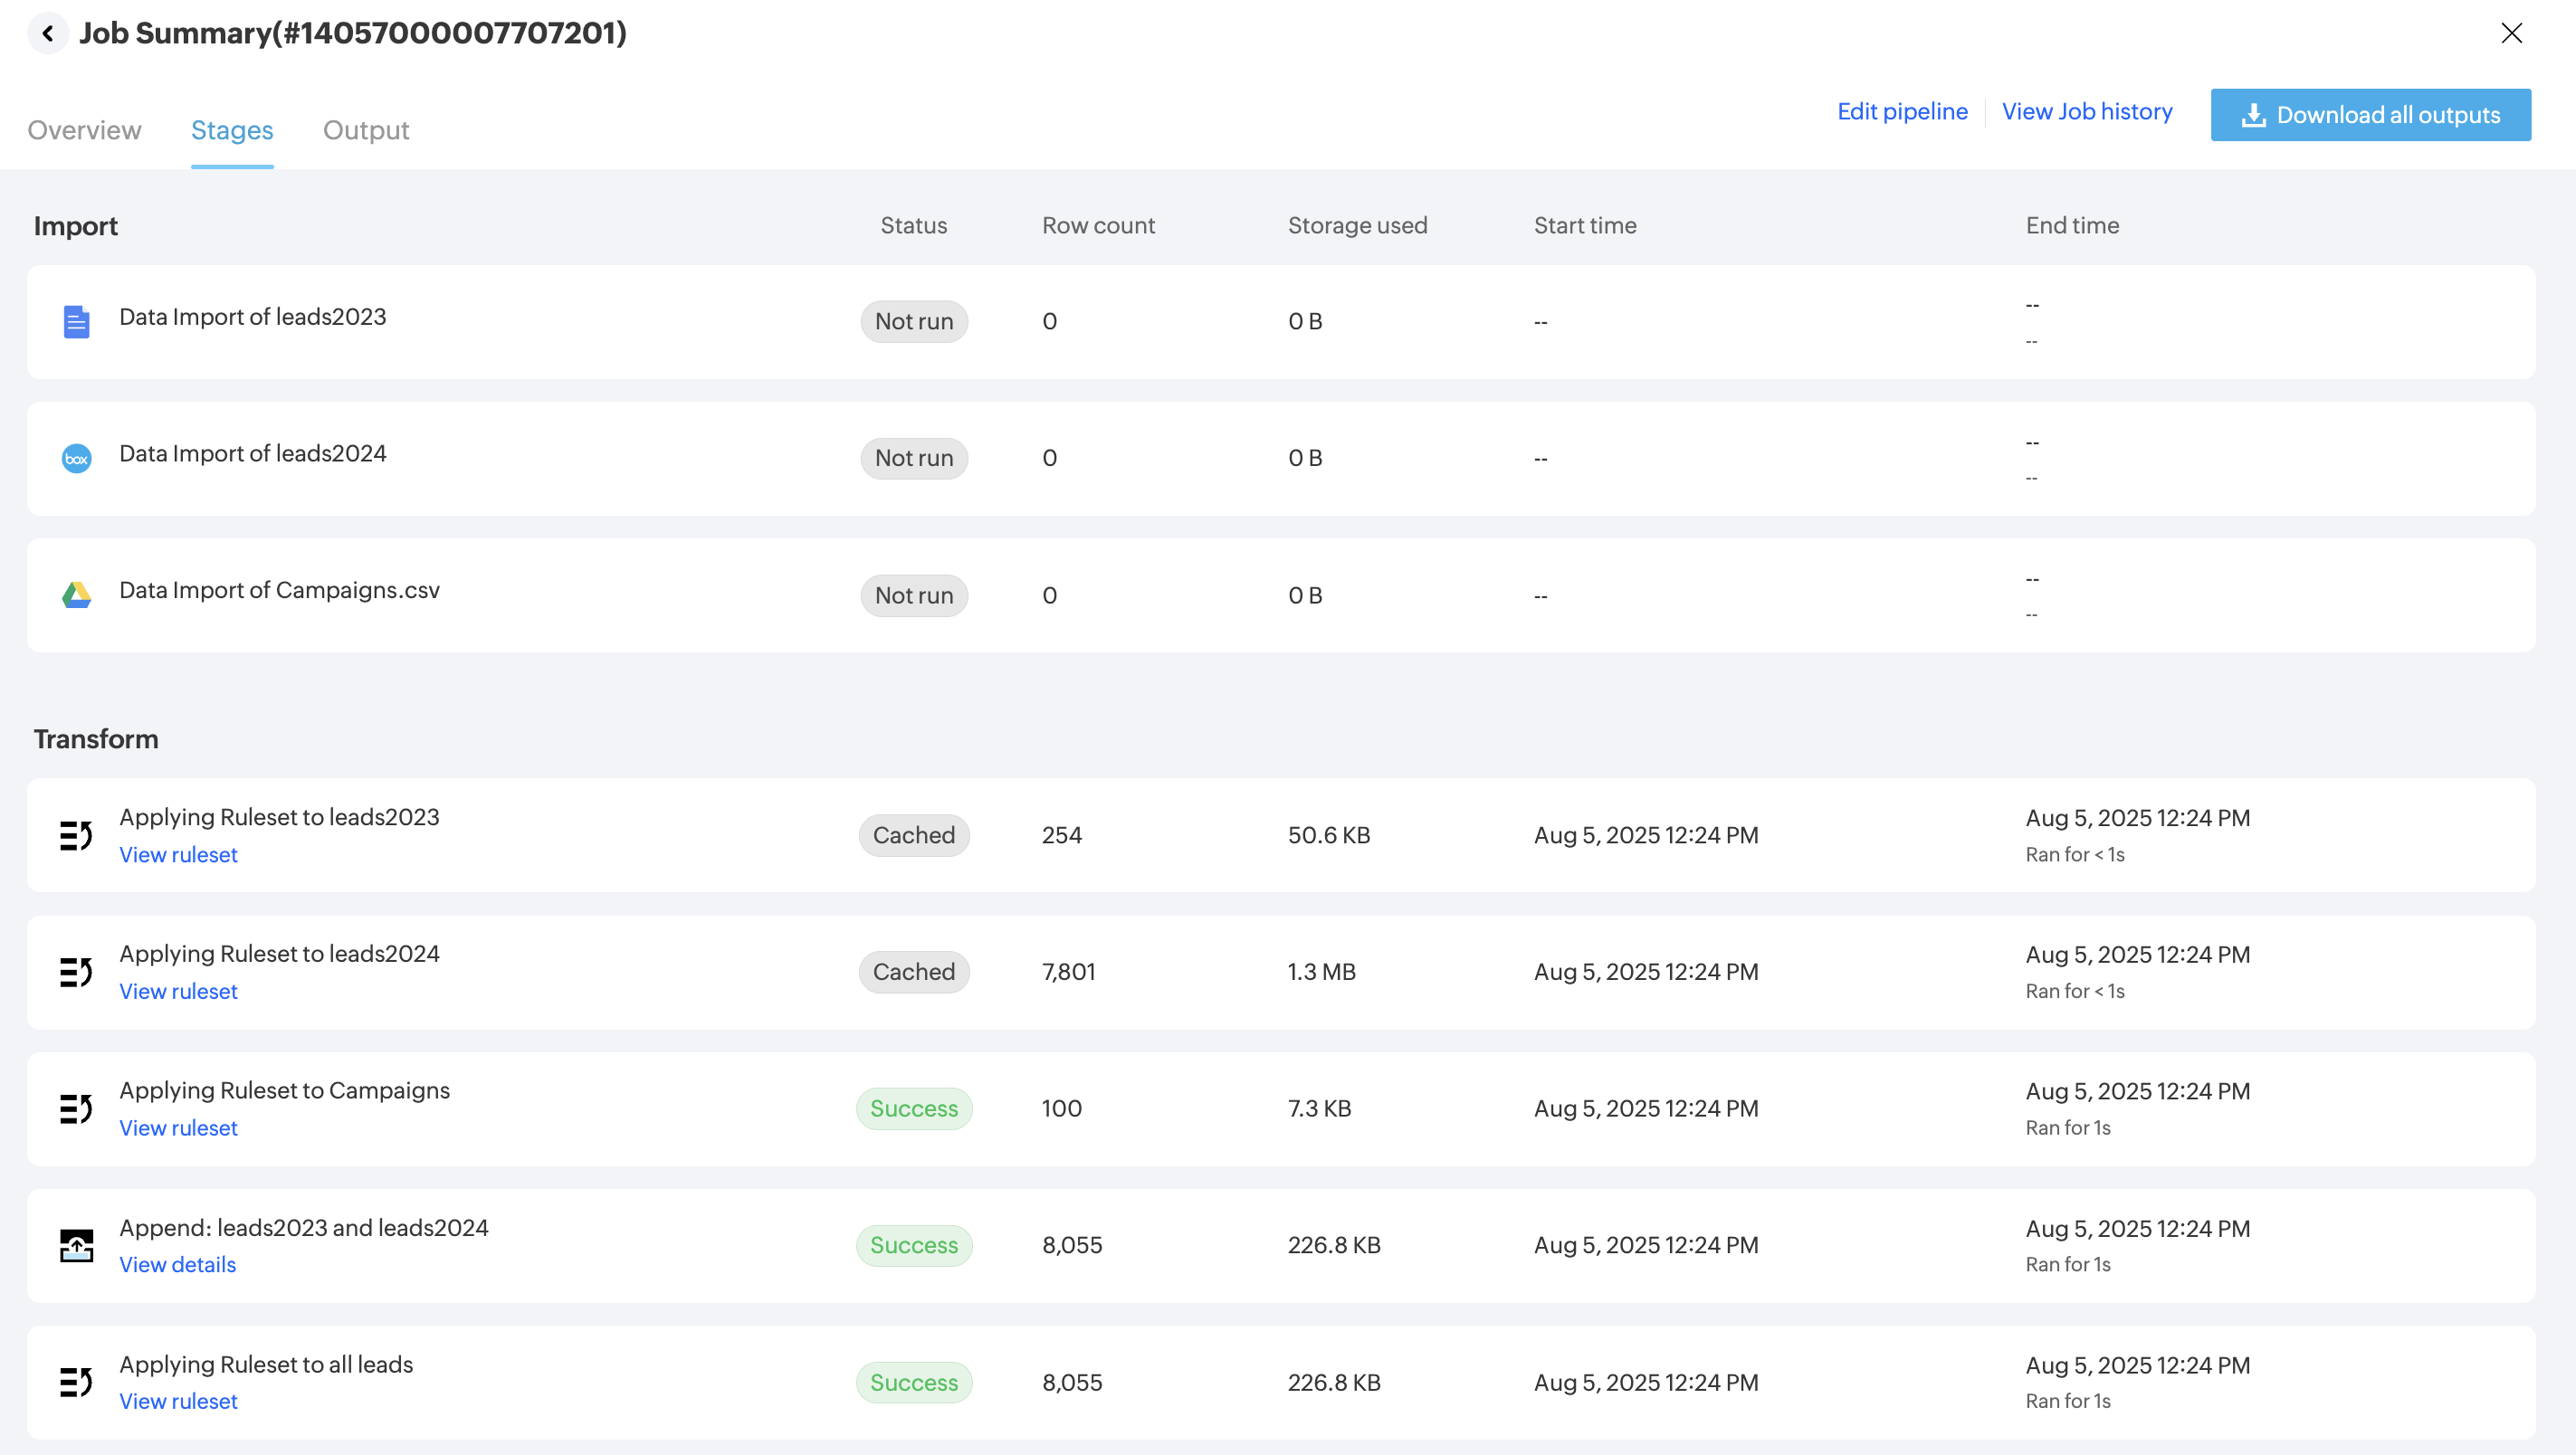Click the Success status badge for Campaigns
2576x1455 pixels.
913,1108
